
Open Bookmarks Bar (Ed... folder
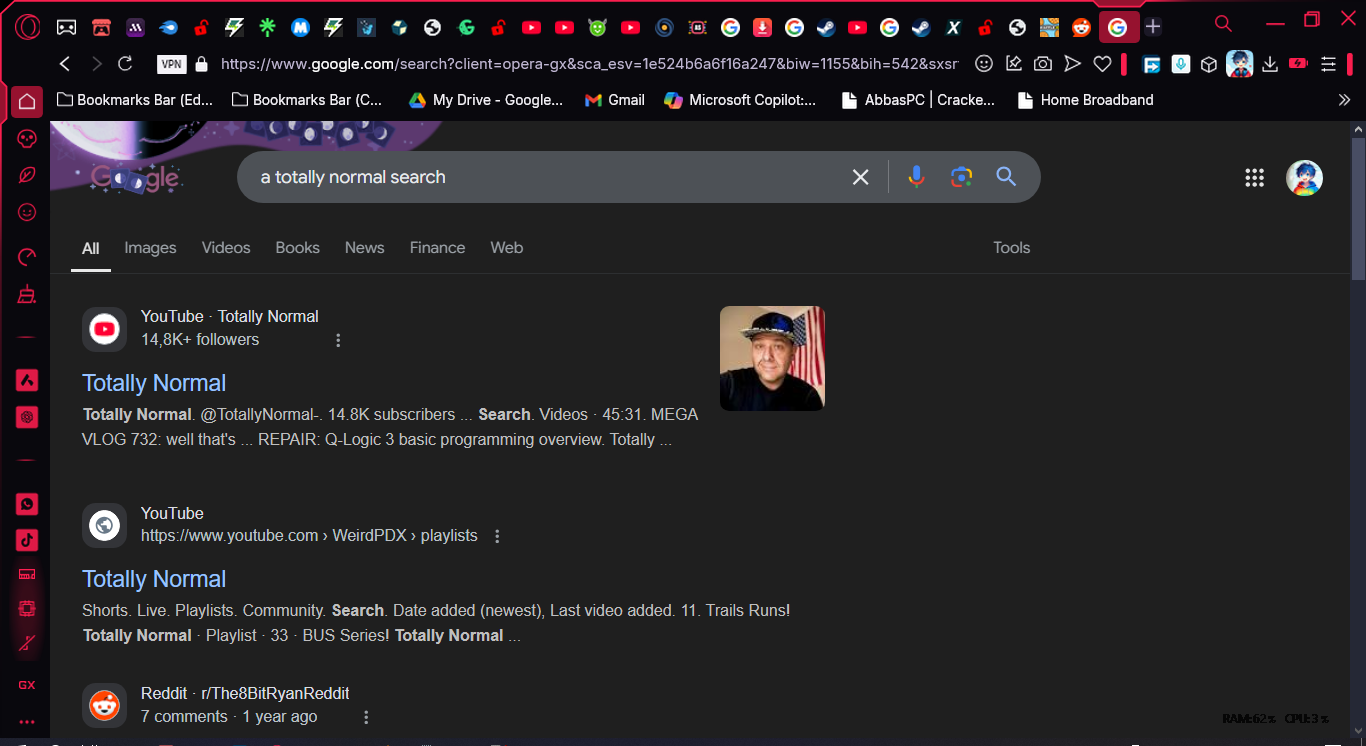[135, 100]
